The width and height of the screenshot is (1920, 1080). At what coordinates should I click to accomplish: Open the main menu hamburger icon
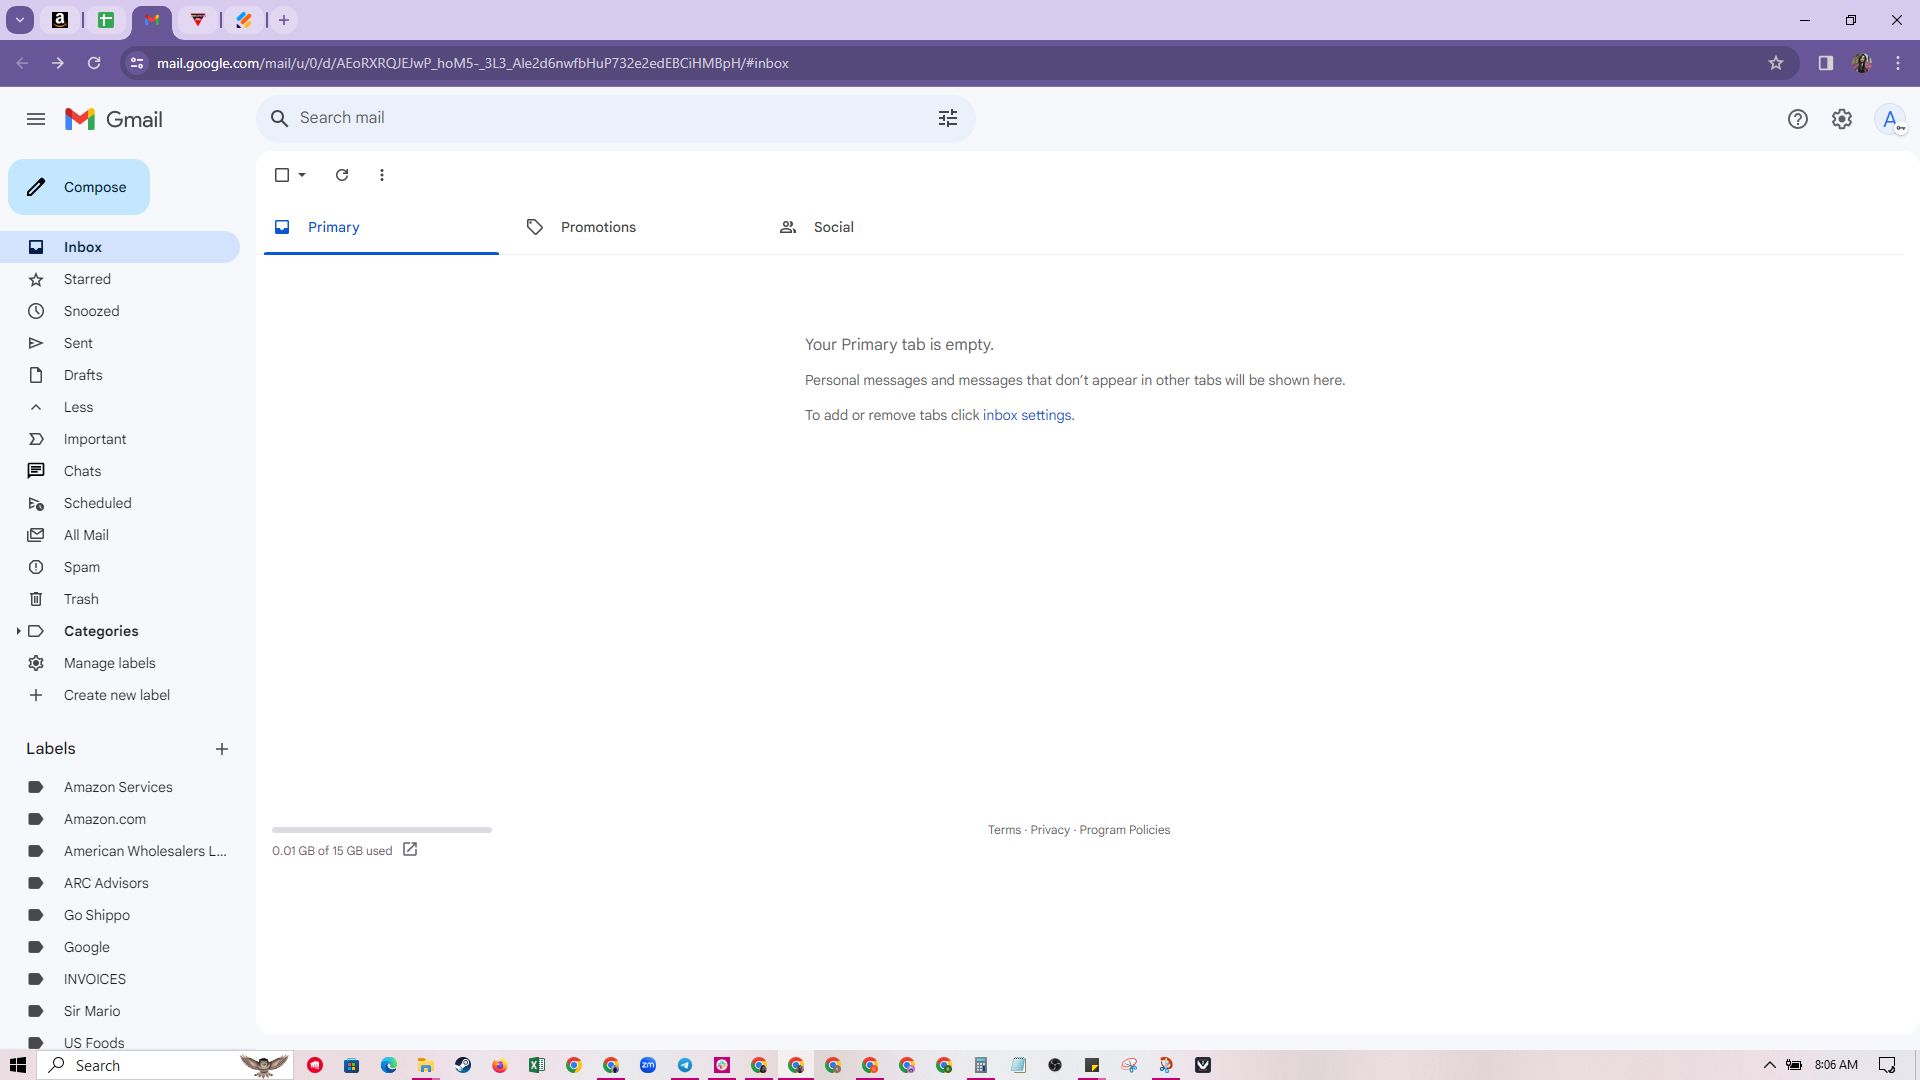pos(36,119)
